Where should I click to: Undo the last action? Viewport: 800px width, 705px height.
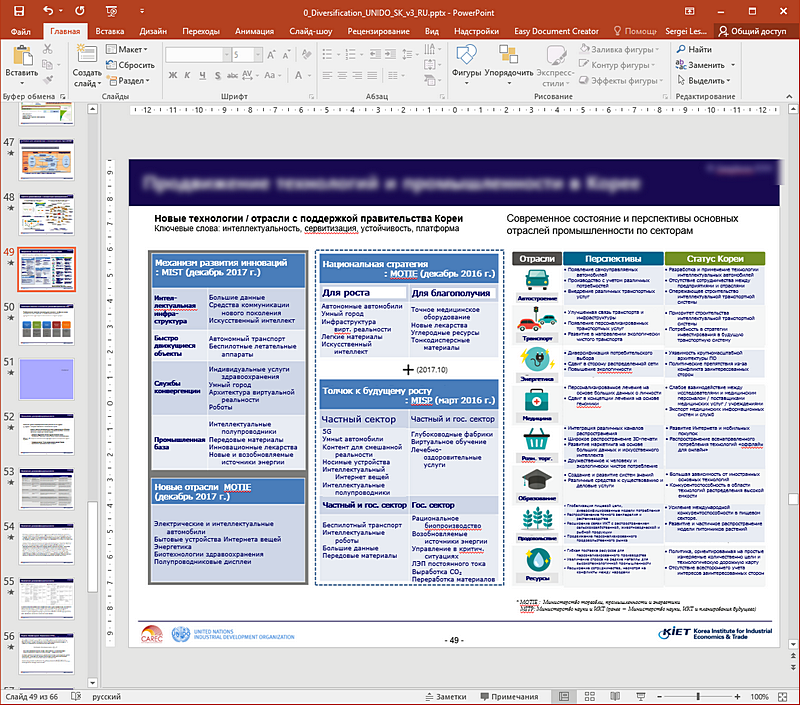(48, 11)
